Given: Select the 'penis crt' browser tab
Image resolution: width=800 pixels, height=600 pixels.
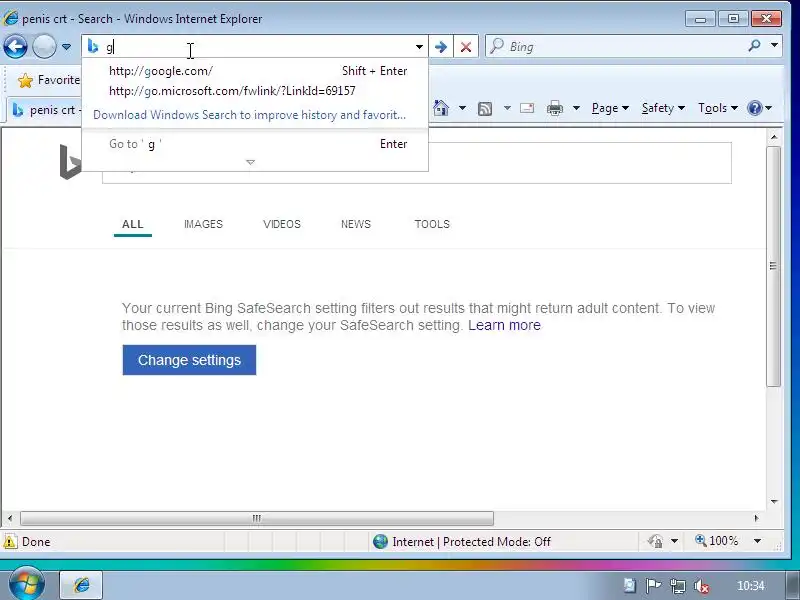Looking at the screenshot, I should (45, 110).
